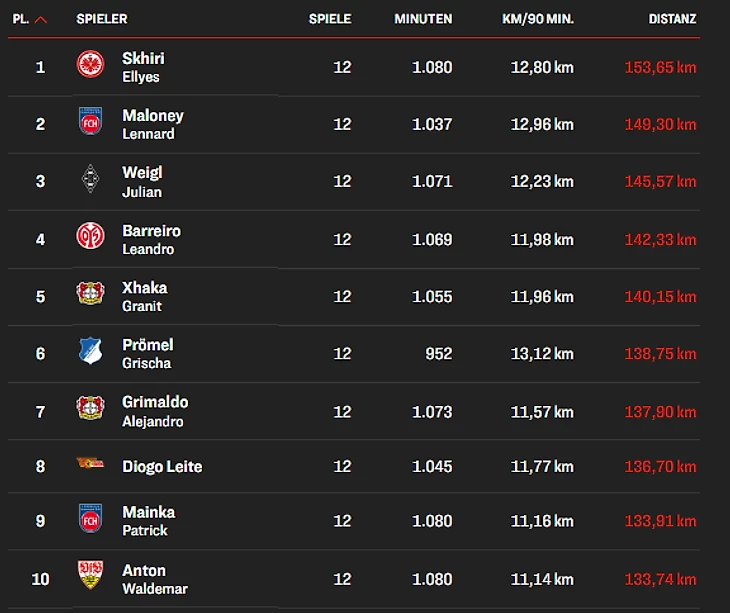Click Prömel's distance value 138,75 km

coord(658,353)
